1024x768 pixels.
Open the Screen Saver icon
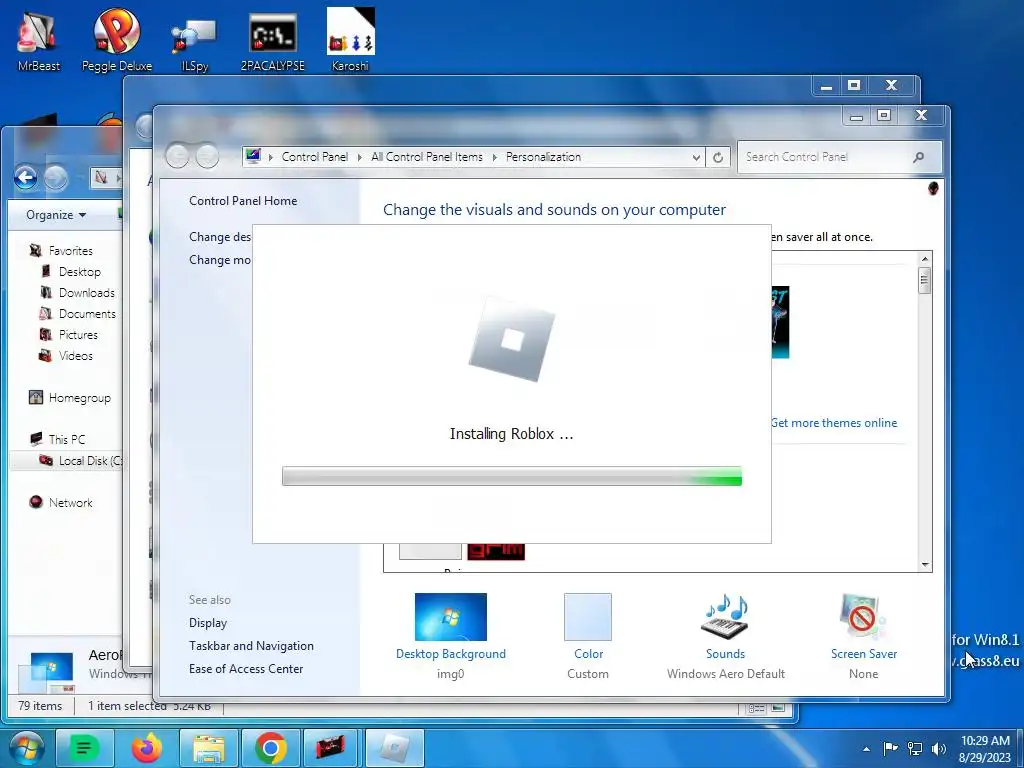tap(863, 616)
